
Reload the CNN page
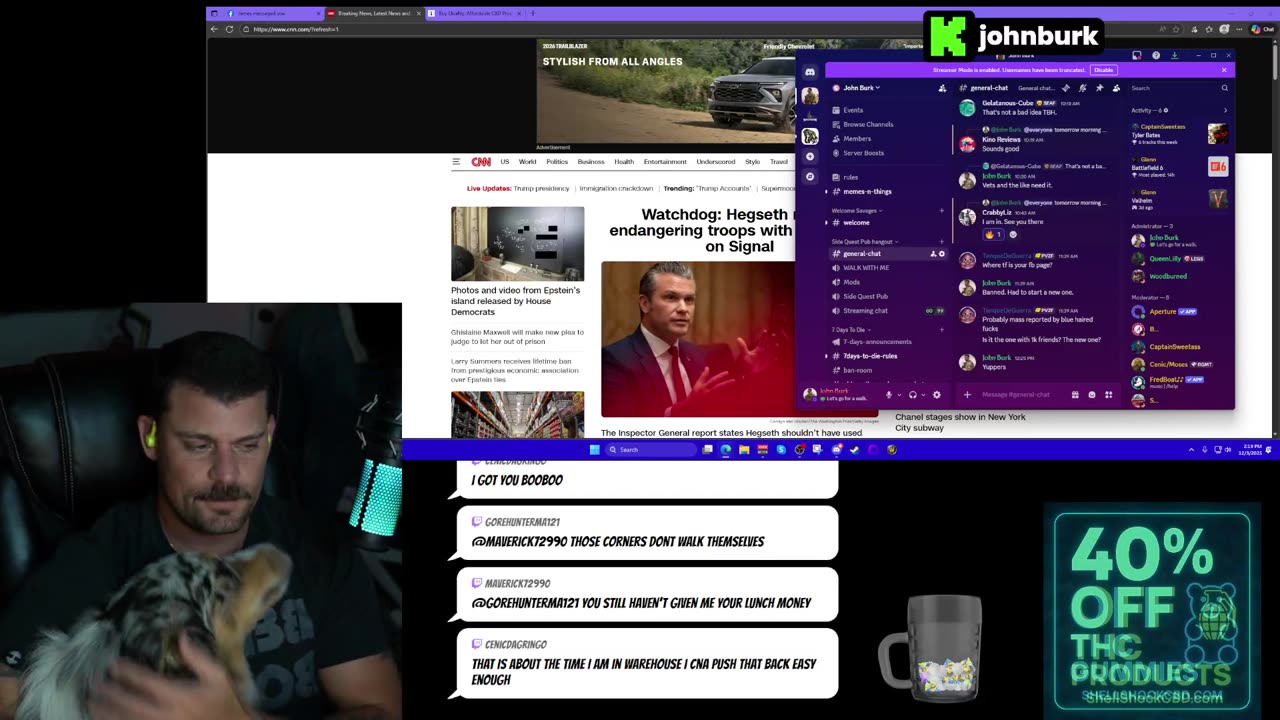230,29
